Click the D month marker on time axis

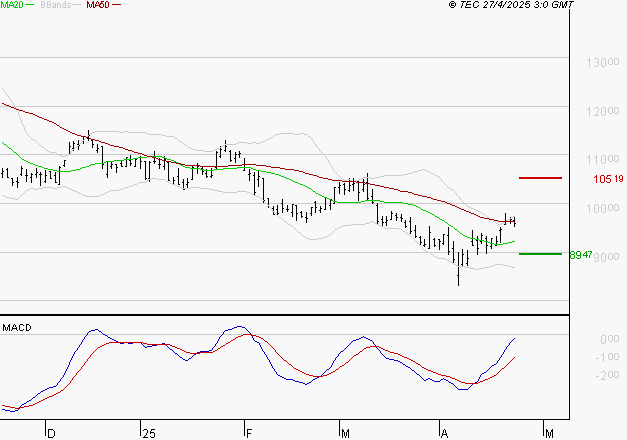[x=50, y=433]
